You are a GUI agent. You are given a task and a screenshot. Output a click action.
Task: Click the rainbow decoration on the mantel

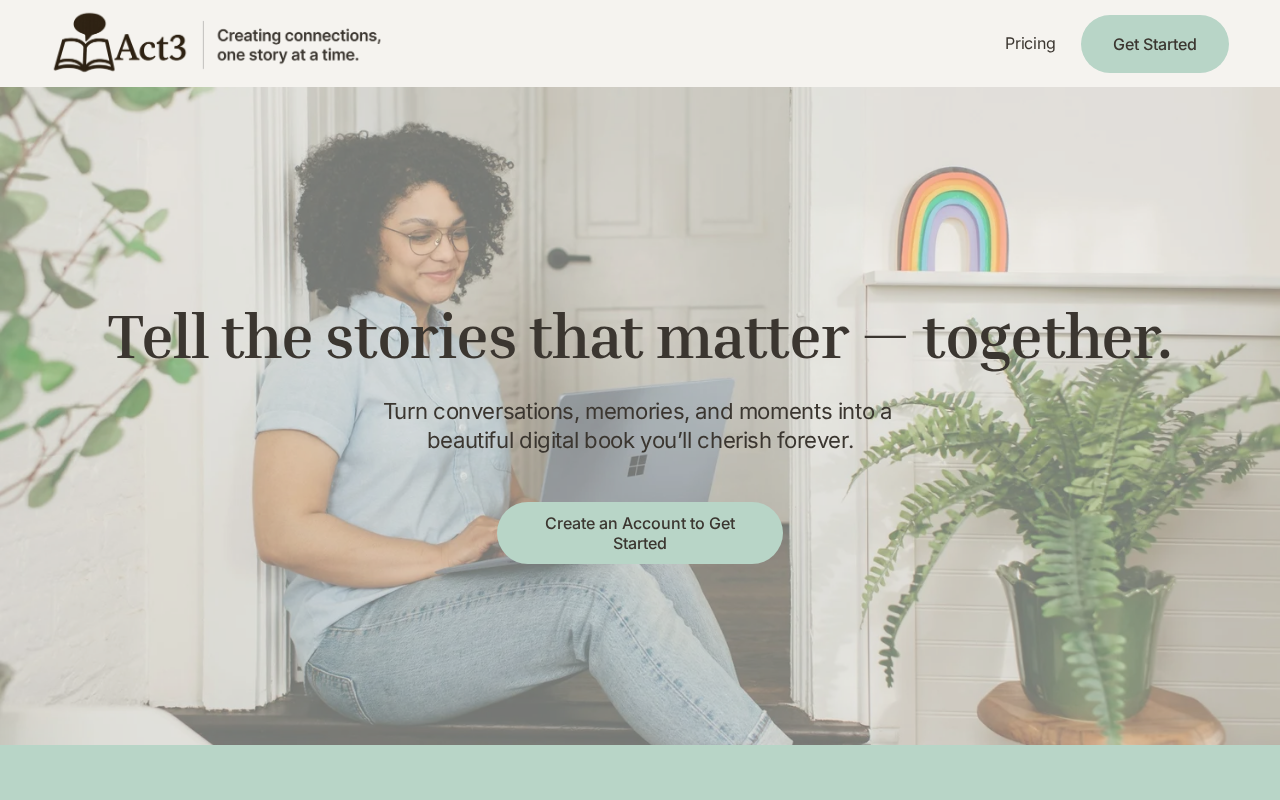953,220
